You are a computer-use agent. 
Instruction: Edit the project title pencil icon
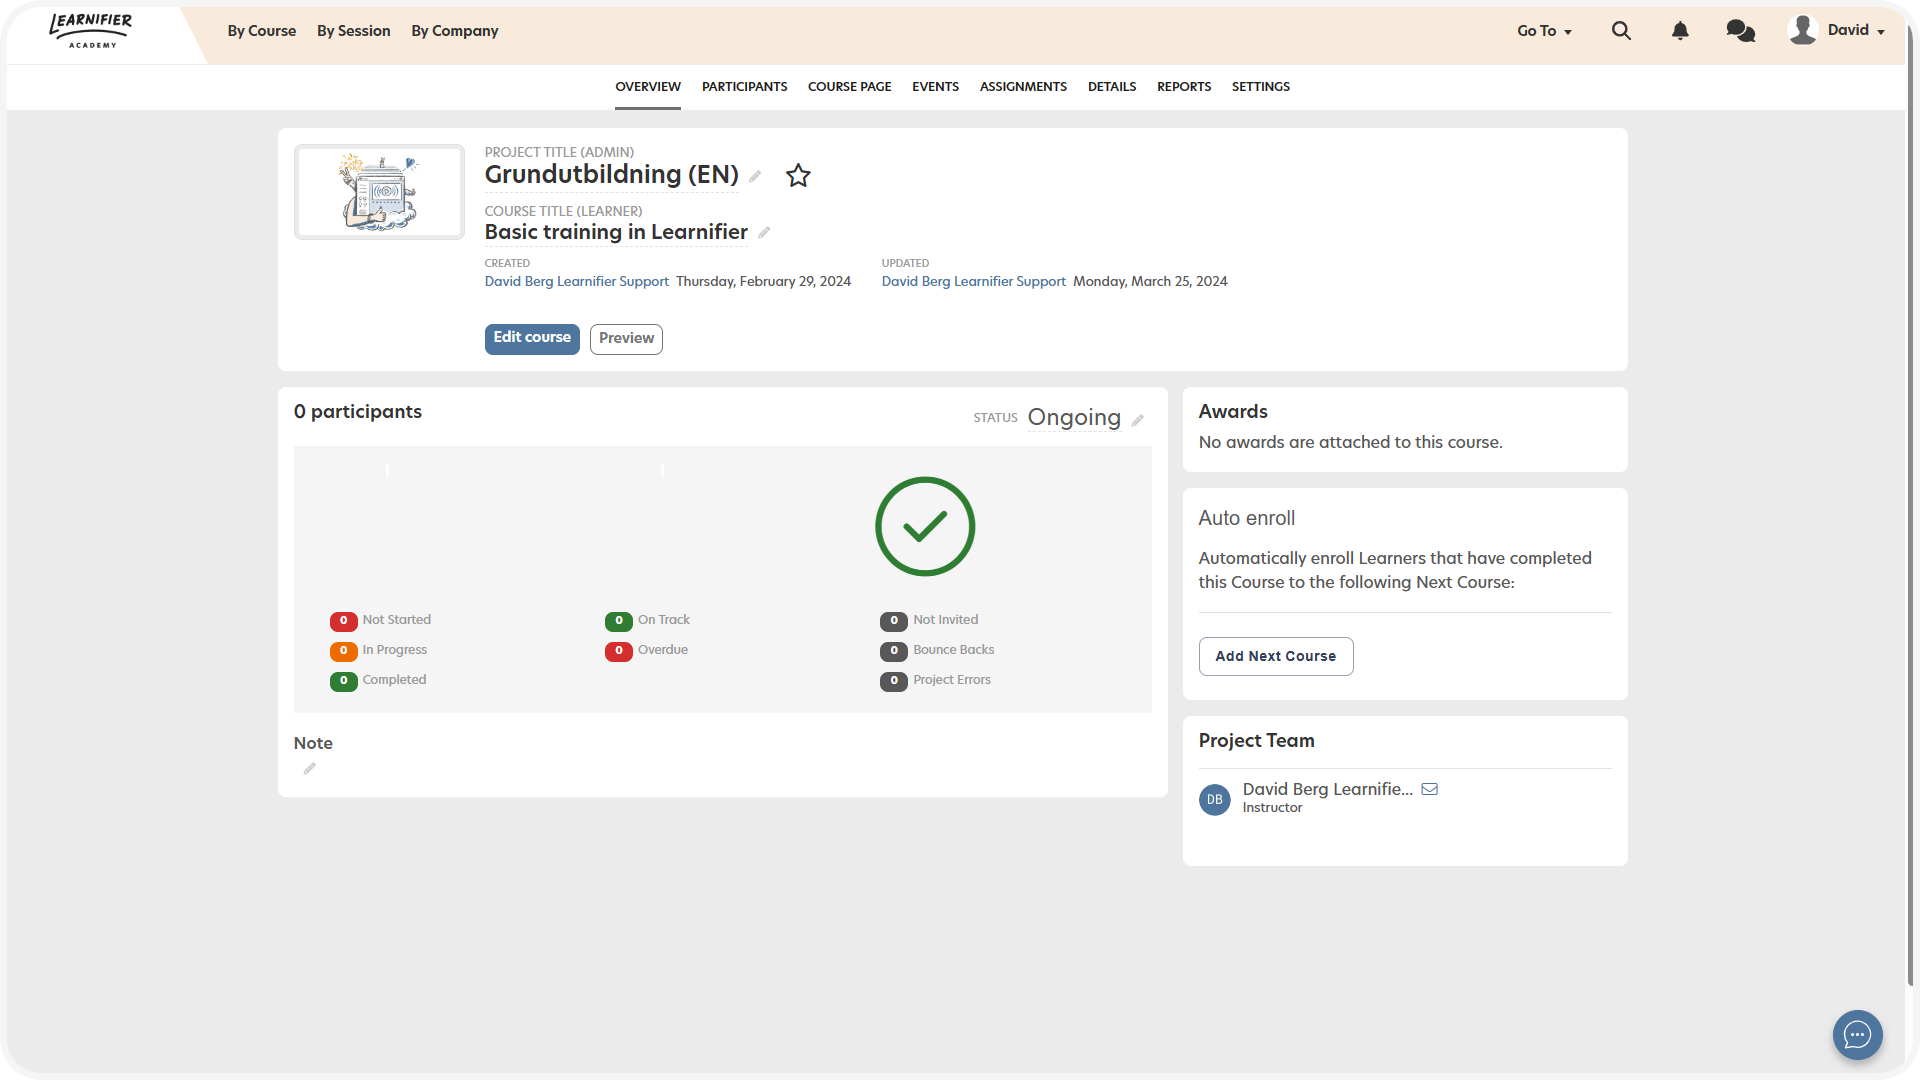pyautogui.click(x=755, y=177)
